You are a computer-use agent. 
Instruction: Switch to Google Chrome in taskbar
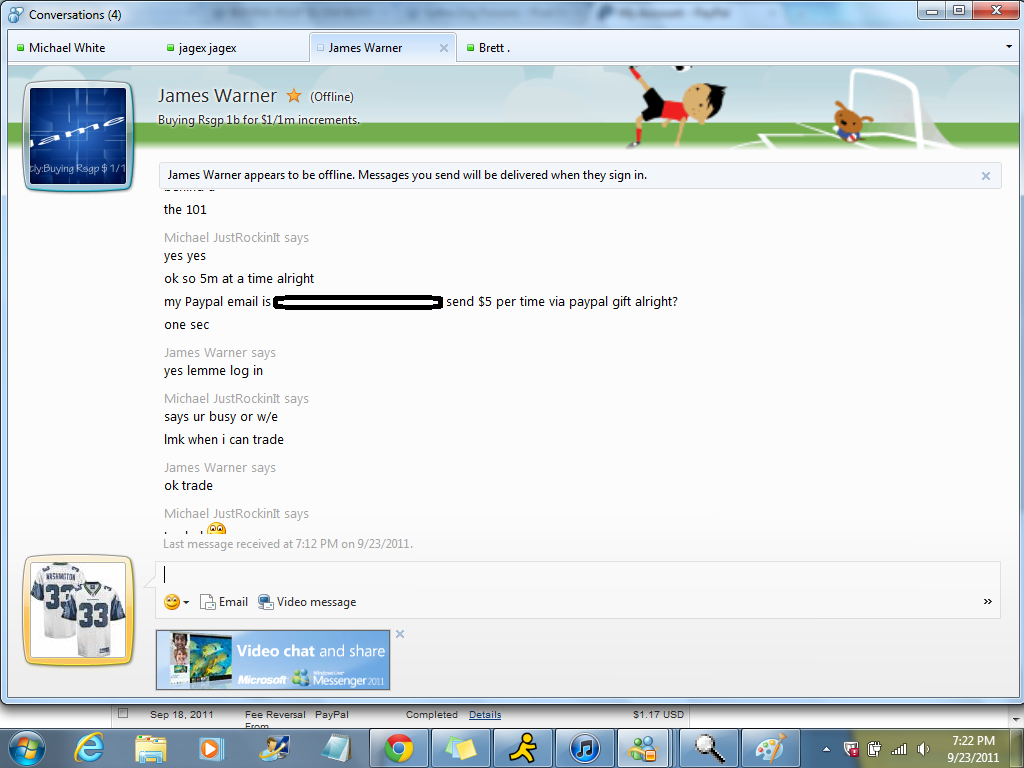click(x=398, y=748)
